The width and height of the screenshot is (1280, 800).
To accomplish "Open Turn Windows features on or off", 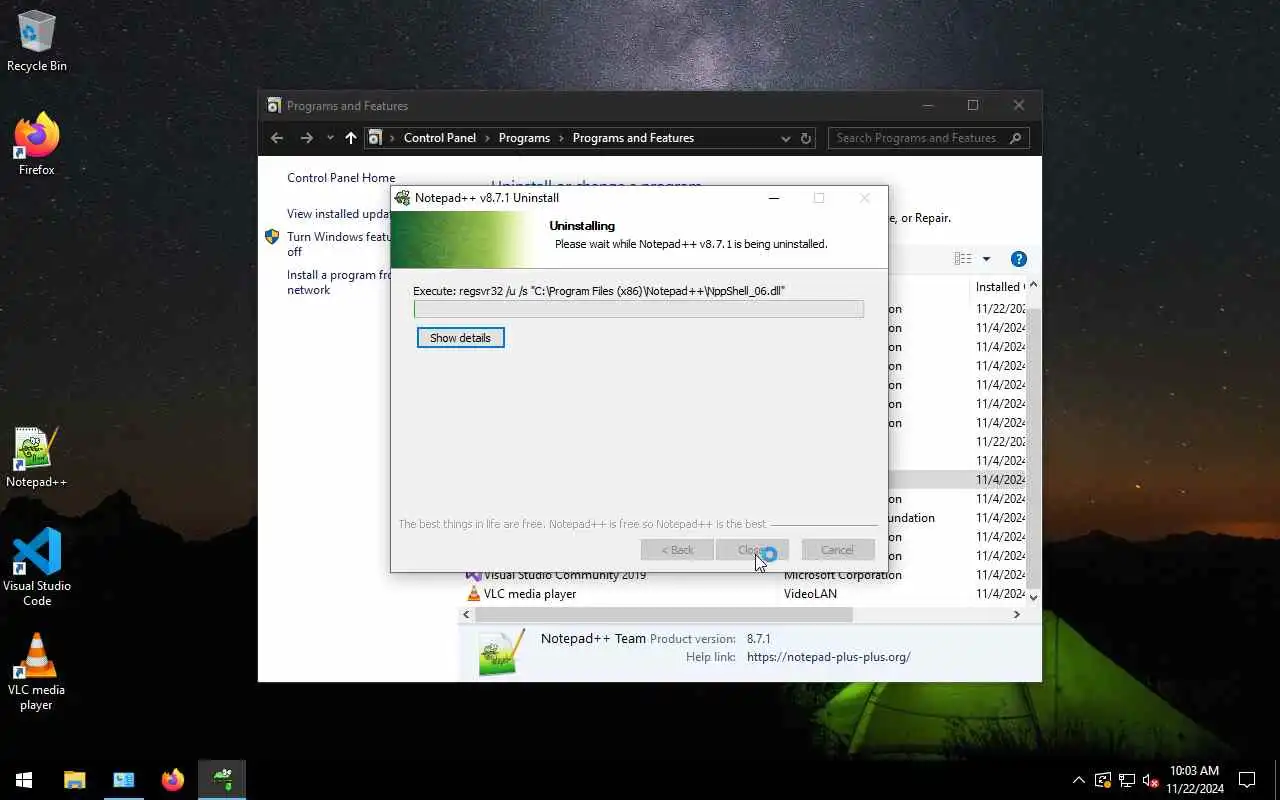I will [x=339, y=244].
